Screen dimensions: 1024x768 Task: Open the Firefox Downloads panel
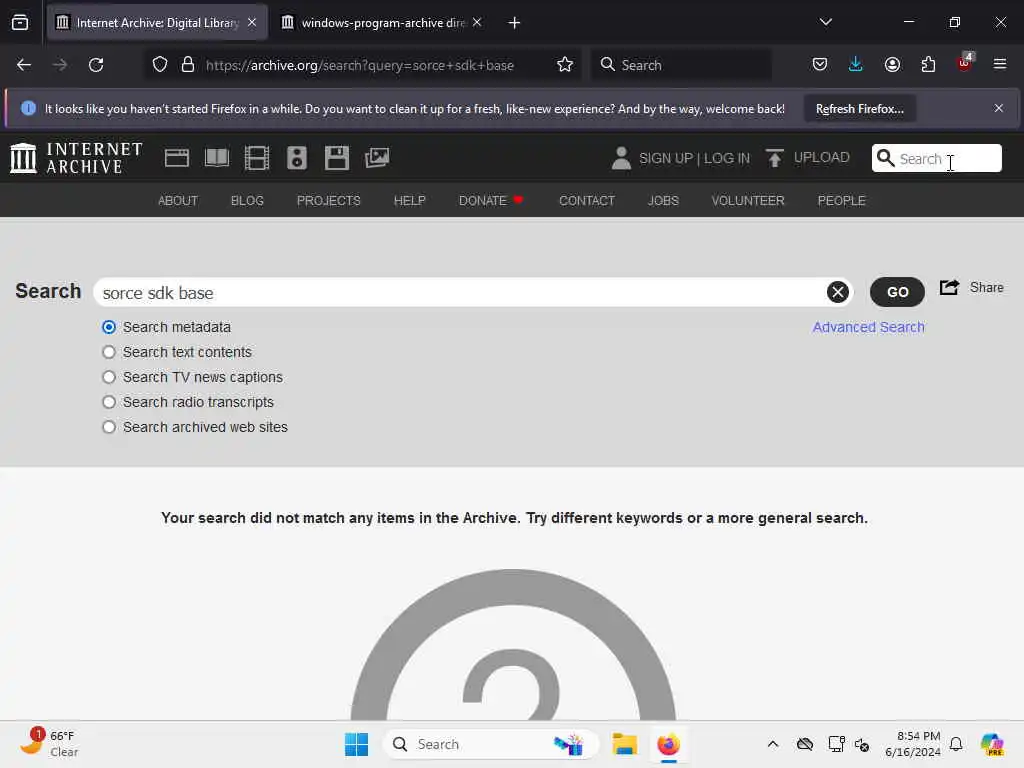[x=856, y=65]
